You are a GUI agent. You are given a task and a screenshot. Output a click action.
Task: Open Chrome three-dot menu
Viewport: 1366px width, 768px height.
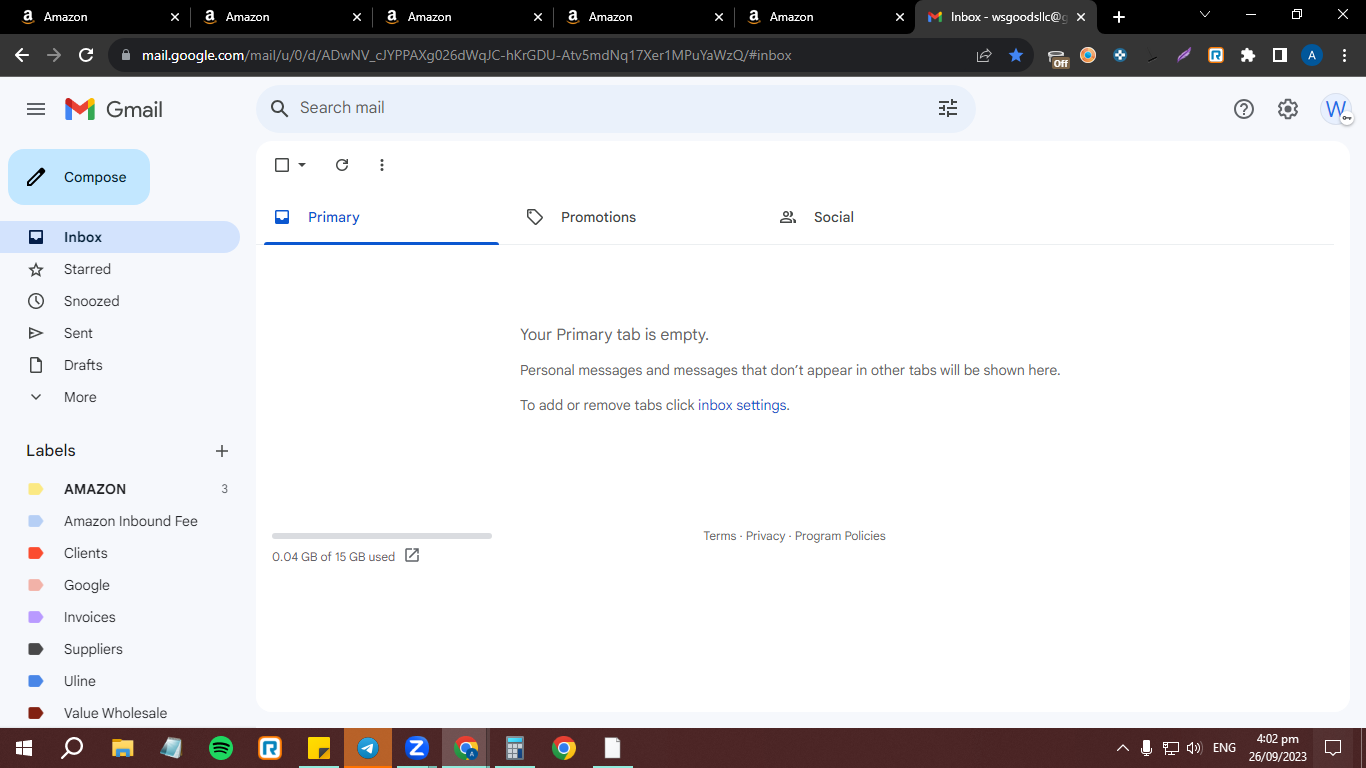pos(1344,55)
